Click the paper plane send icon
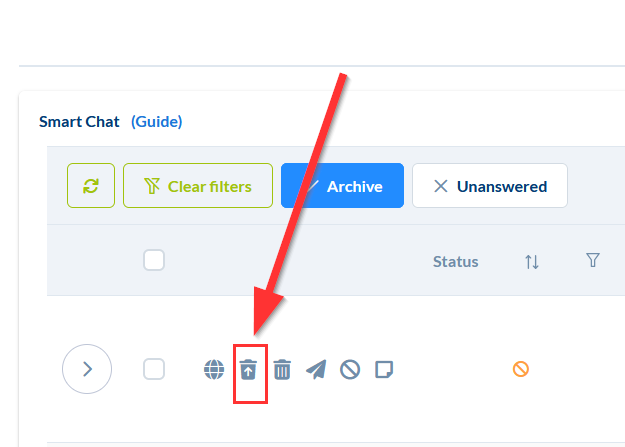This screenshot has height=447, width=625. tap(316, 370)
